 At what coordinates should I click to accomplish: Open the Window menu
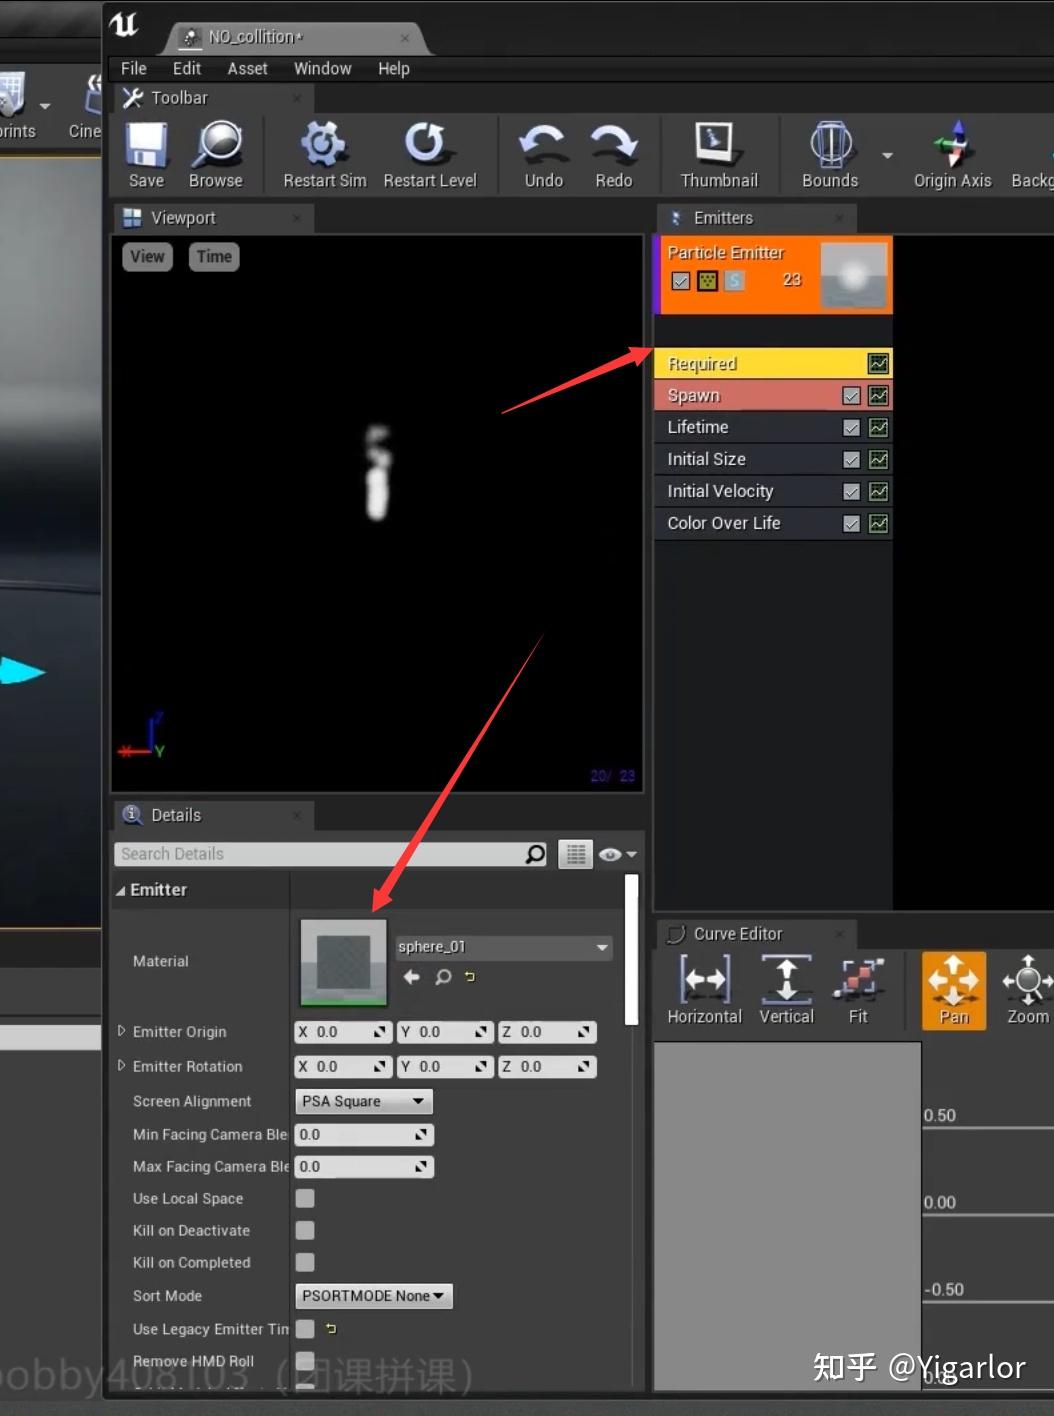(x=322, y=68)
